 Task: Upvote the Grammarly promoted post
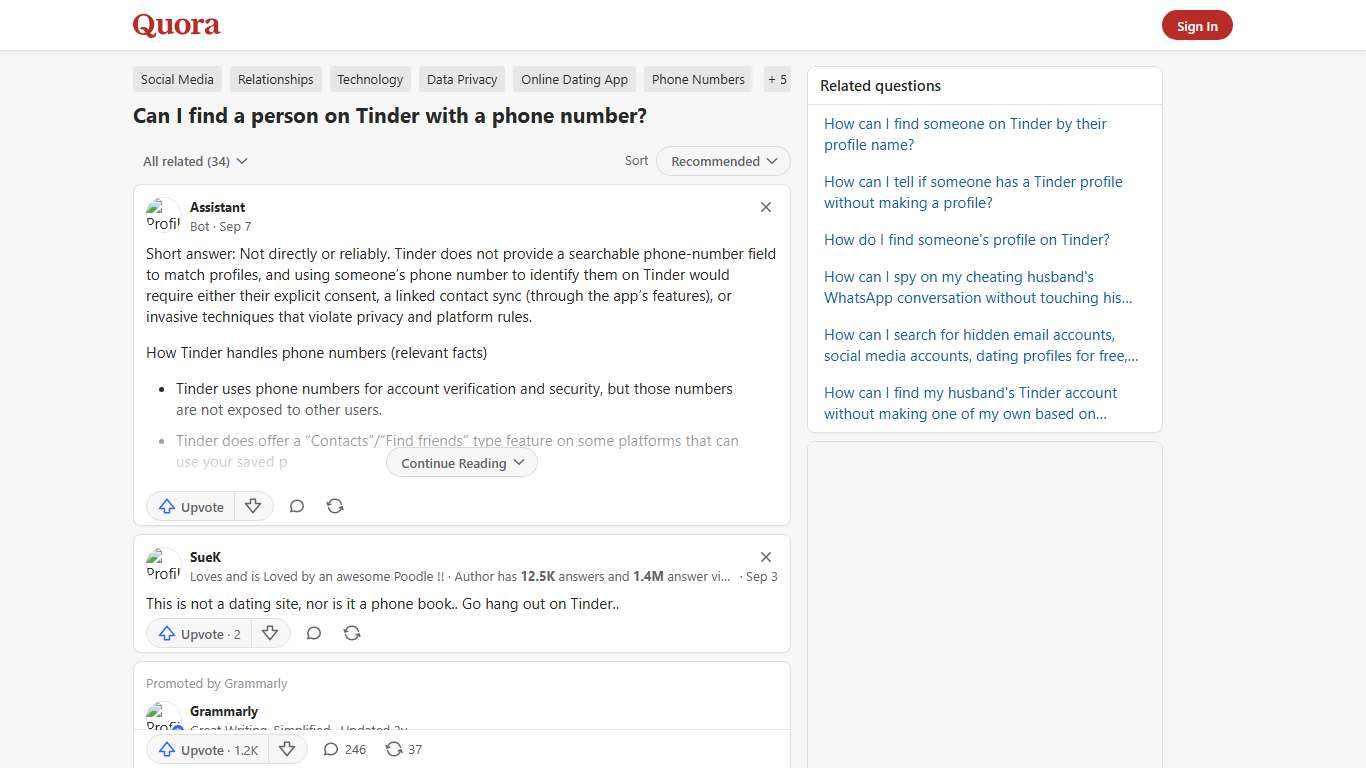pos(205,749)
